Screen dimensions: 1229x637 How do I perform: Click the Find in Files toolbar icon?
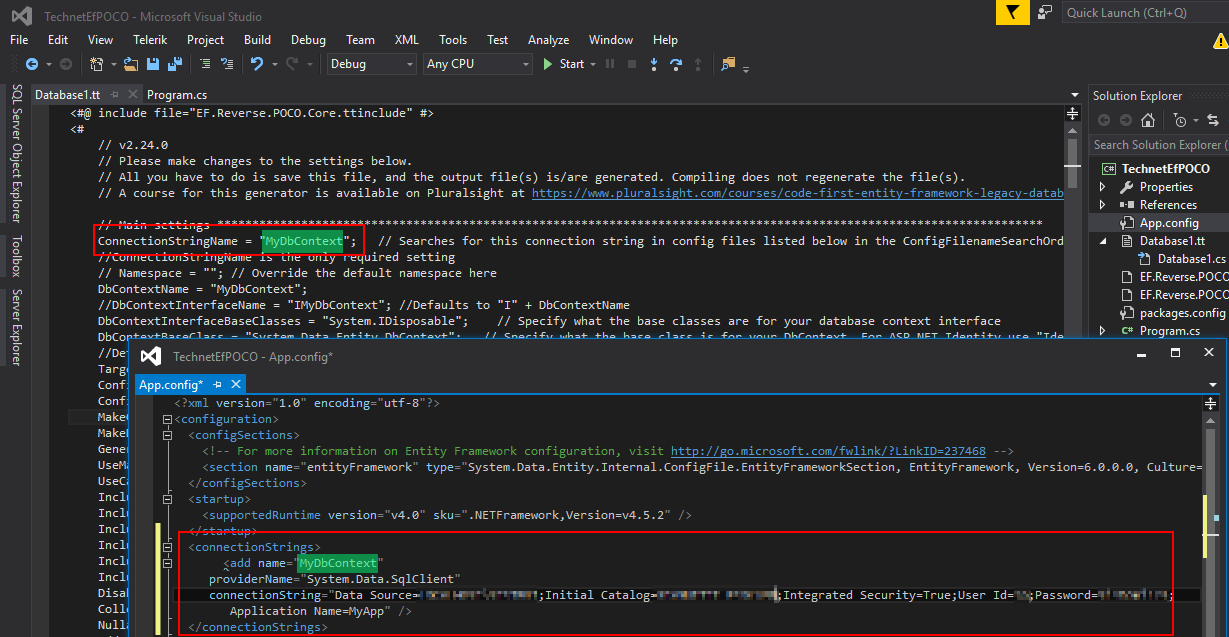(728, 64)
